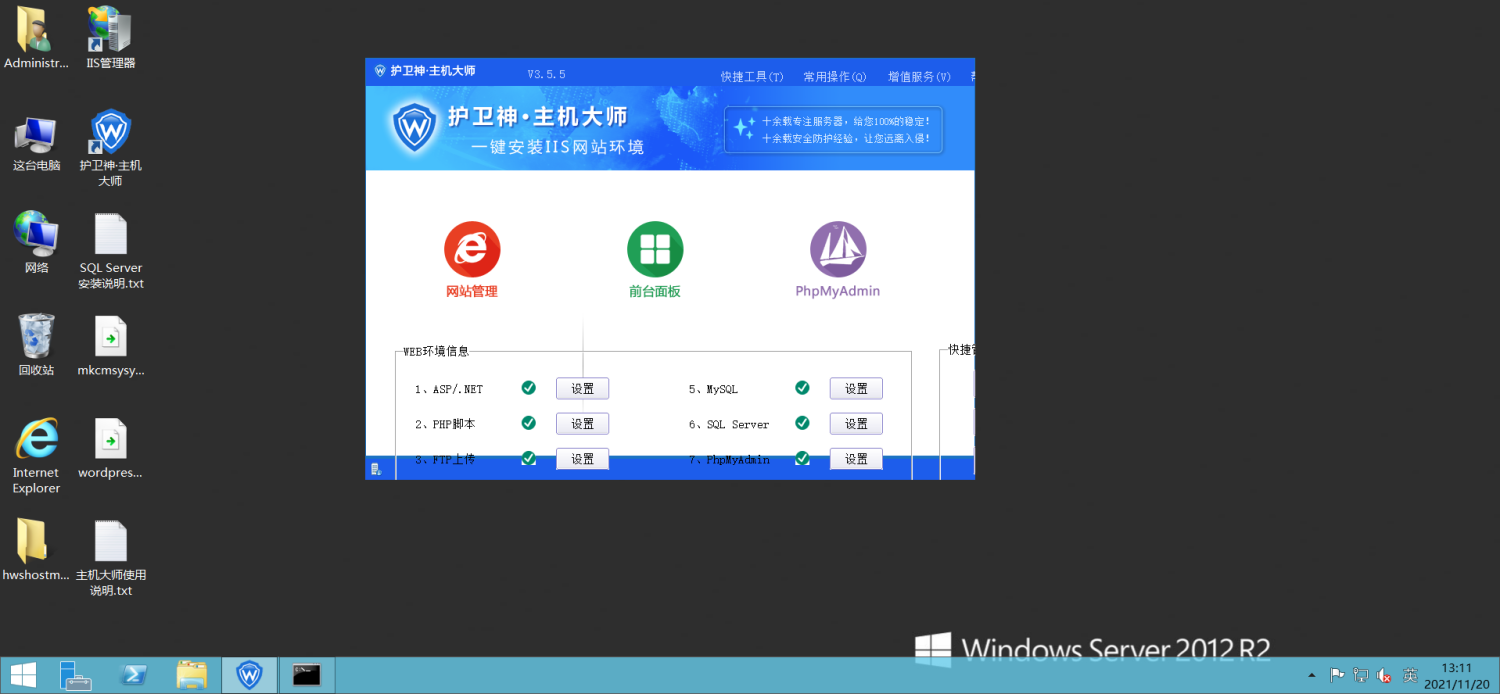Open 主机大师使用说明.txt file
Viewport: 1500px width, 694px height.
click(111, 559)
